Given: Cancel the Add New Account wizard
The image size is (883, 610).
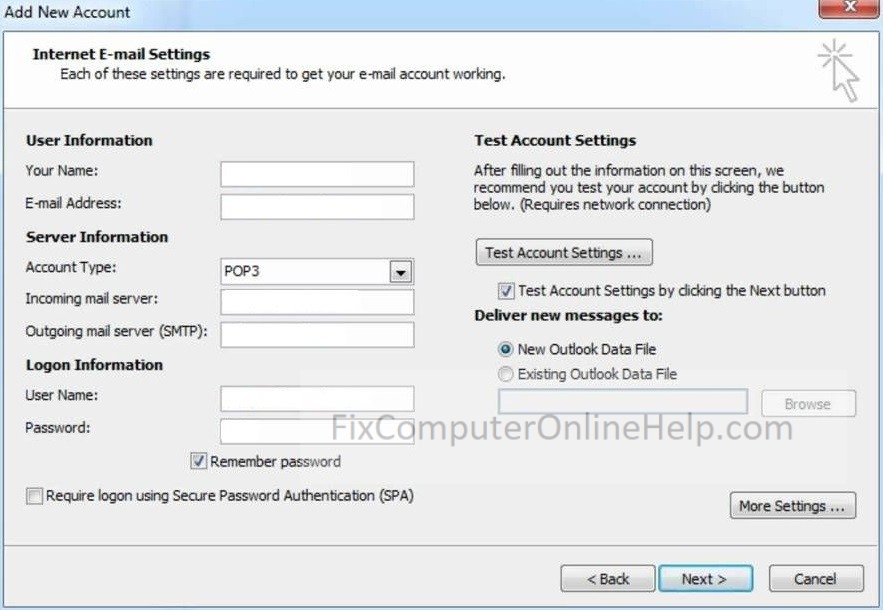Looking at the screenshot, I should [x=815, y=578].
